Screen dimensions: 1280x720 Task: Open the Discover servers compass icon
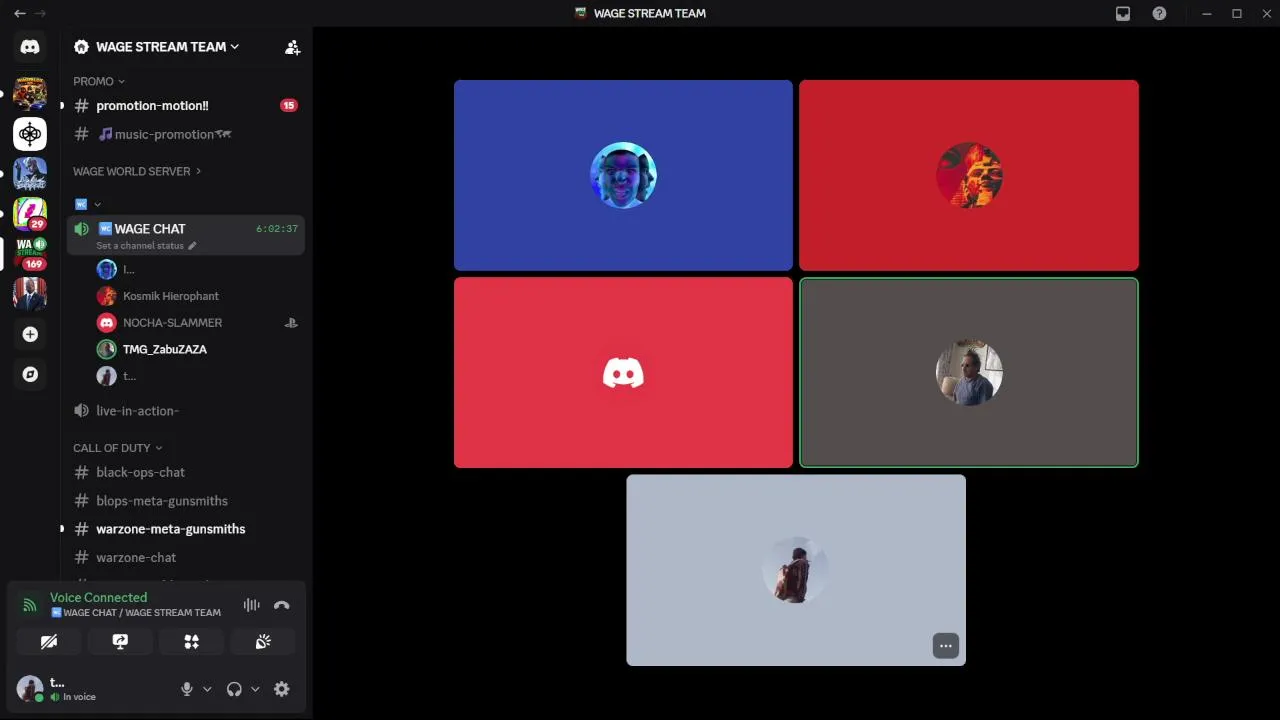click(30, 374)
